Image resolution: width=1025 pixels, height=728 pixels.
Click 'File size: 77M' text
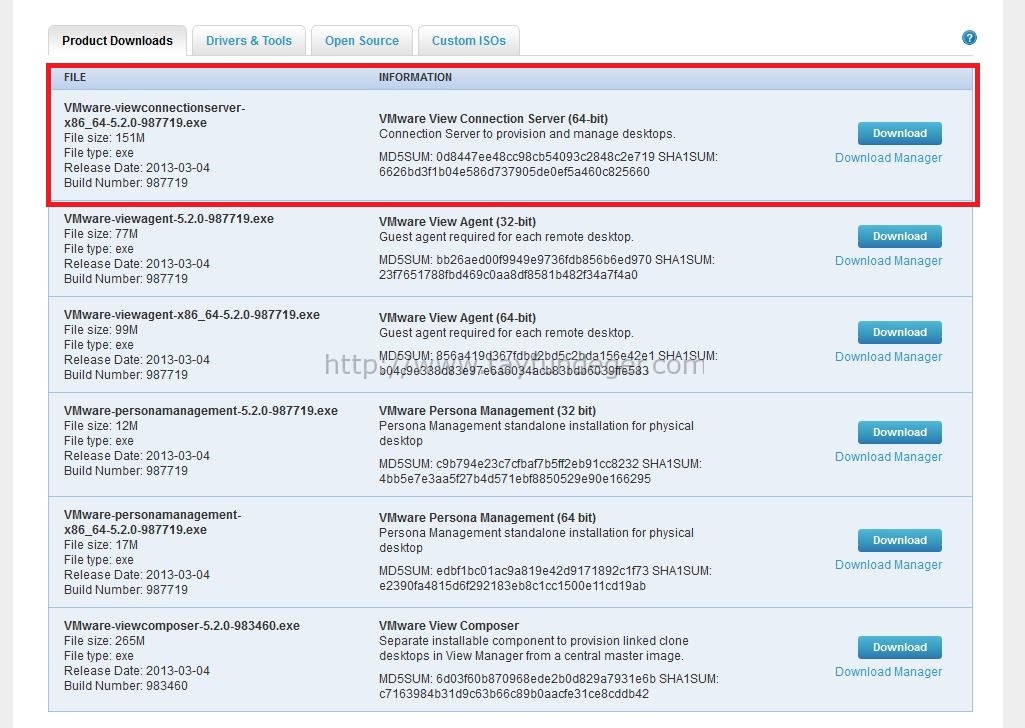(x=101, y=234)
